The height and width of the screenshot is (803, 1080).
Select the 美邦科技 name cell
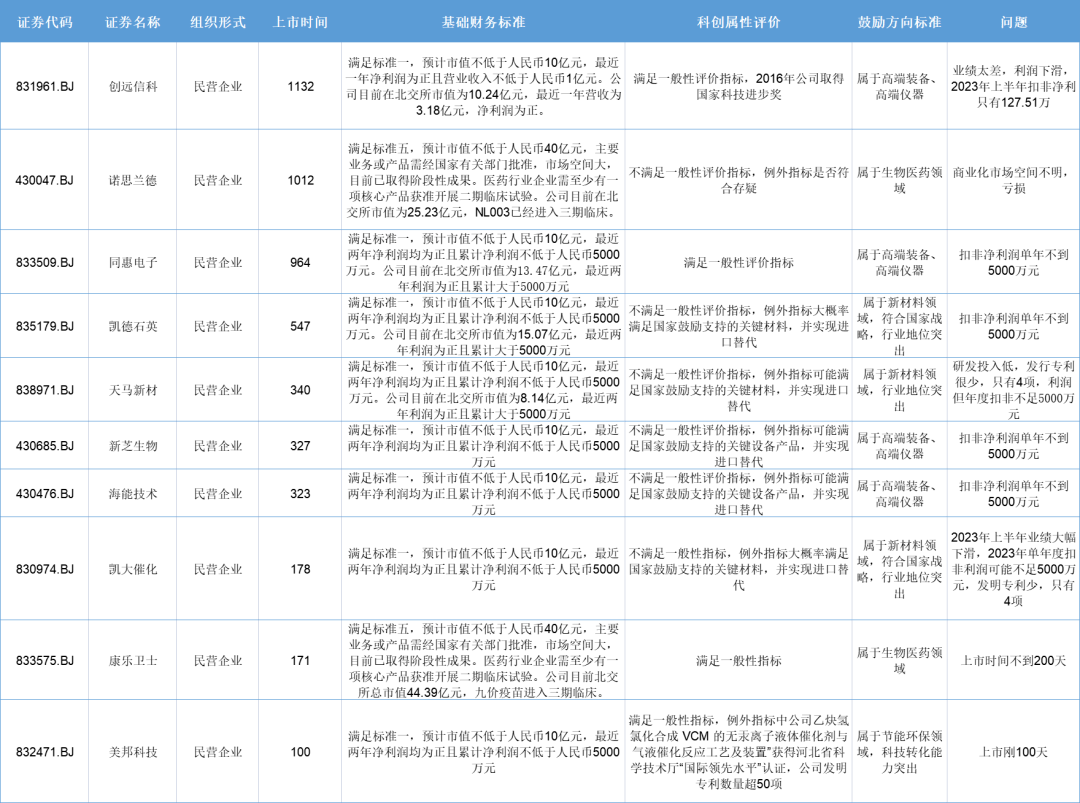[133, 752]
